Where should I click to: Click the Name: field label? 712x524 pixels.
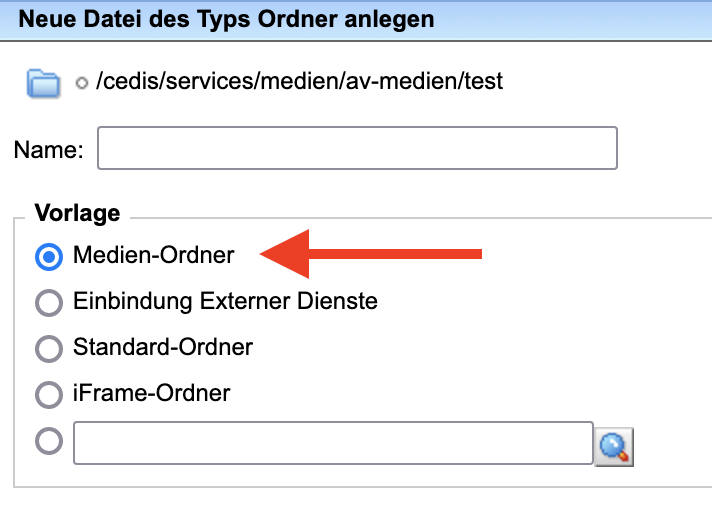[x=49, y=149]
